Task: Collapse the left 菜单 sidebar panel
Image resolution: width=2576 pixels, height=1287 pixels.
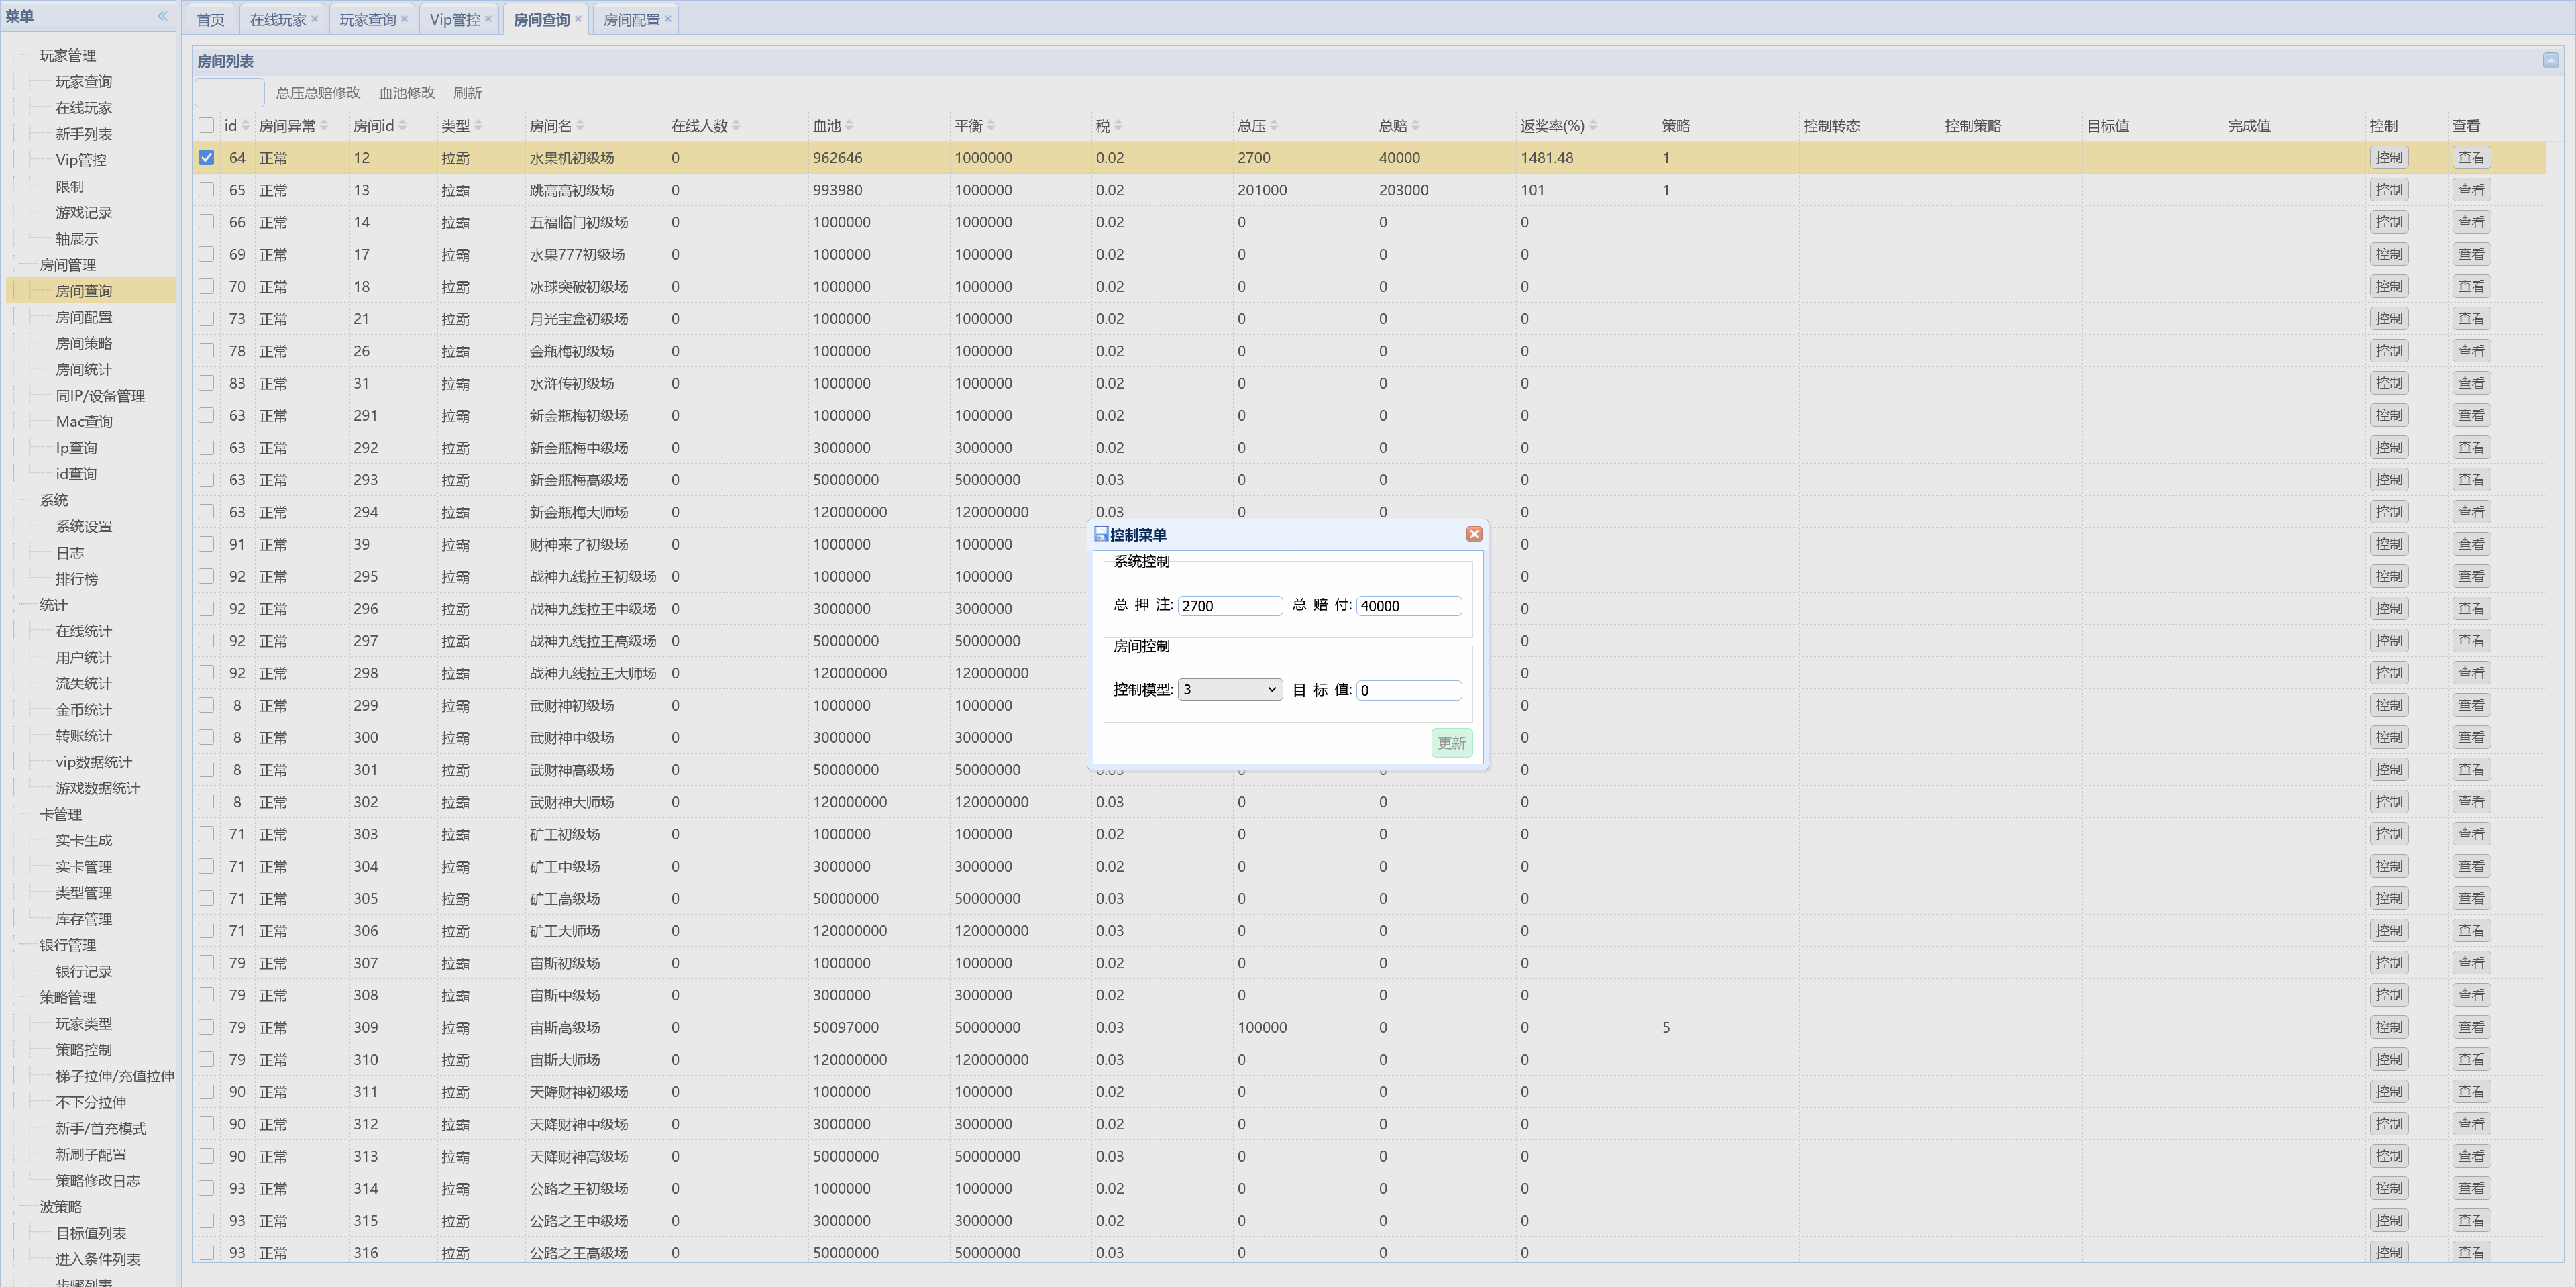Action: click(162, 16)
